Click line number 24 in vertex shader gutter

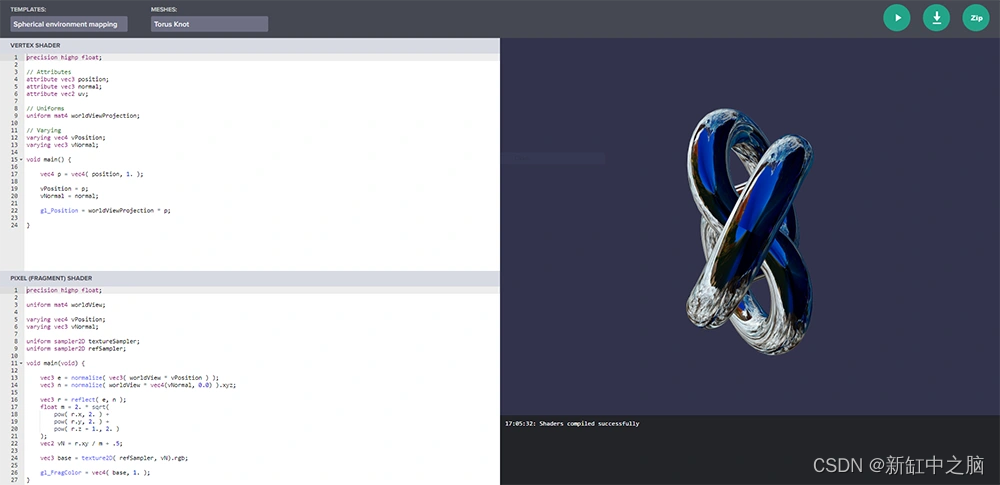[x=15, y=225]
